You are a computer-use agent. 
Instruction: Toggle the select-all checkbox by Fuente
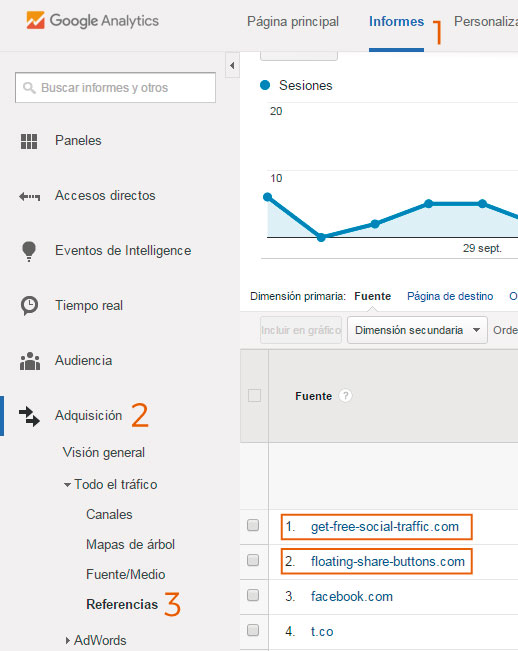[254, 395]
